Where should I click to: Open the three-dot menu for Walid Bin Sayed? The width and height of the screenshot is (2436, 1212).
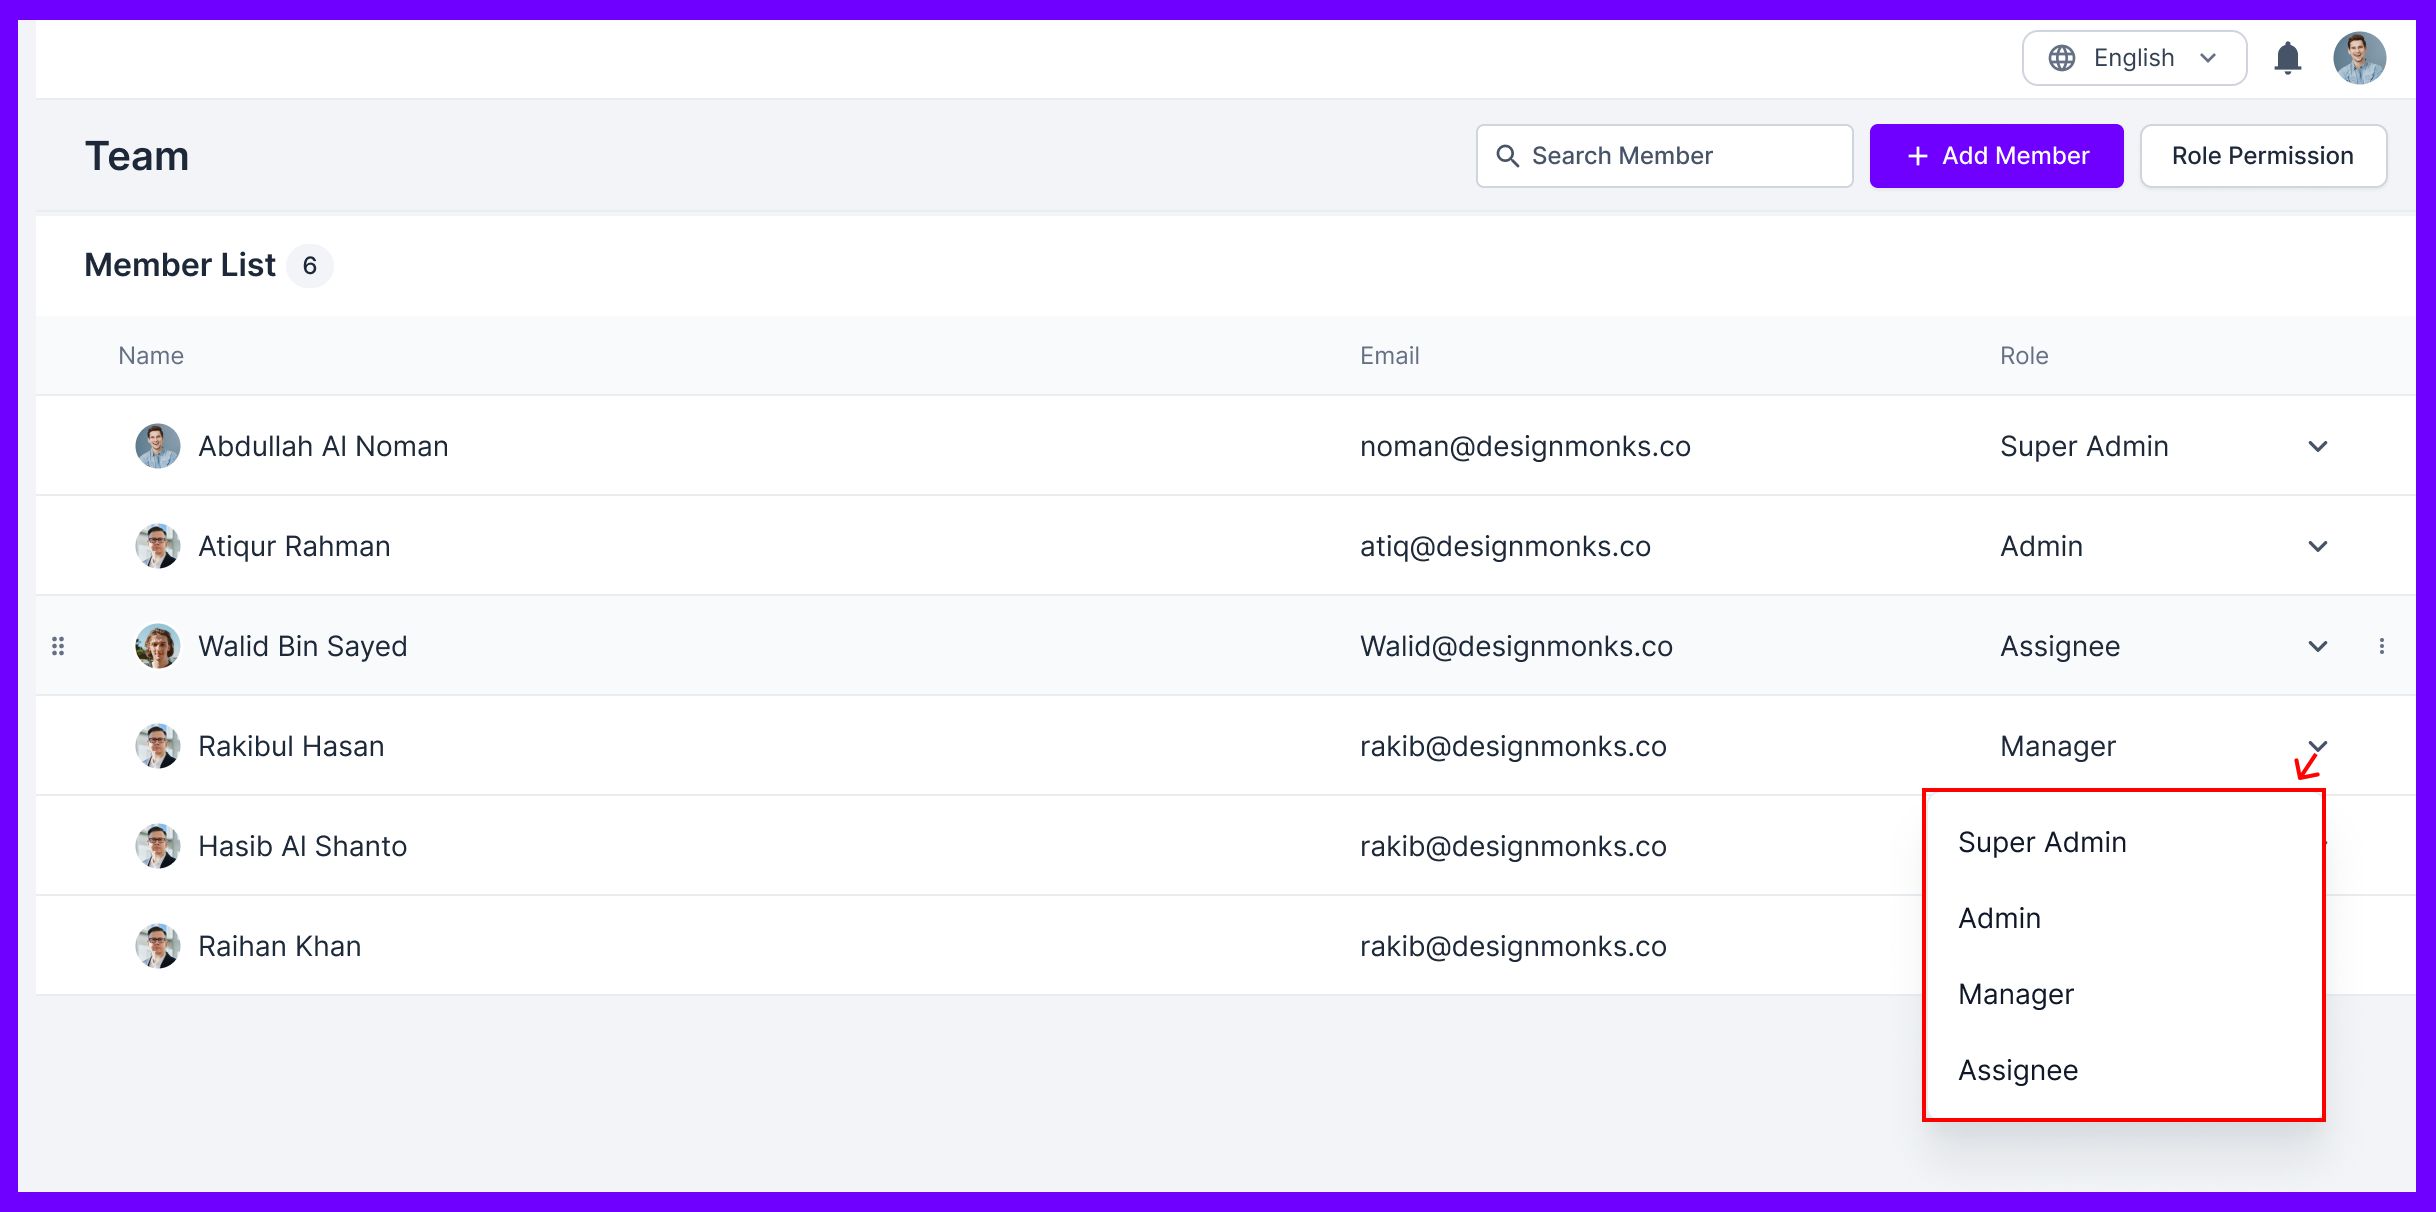coord(2382,646)
